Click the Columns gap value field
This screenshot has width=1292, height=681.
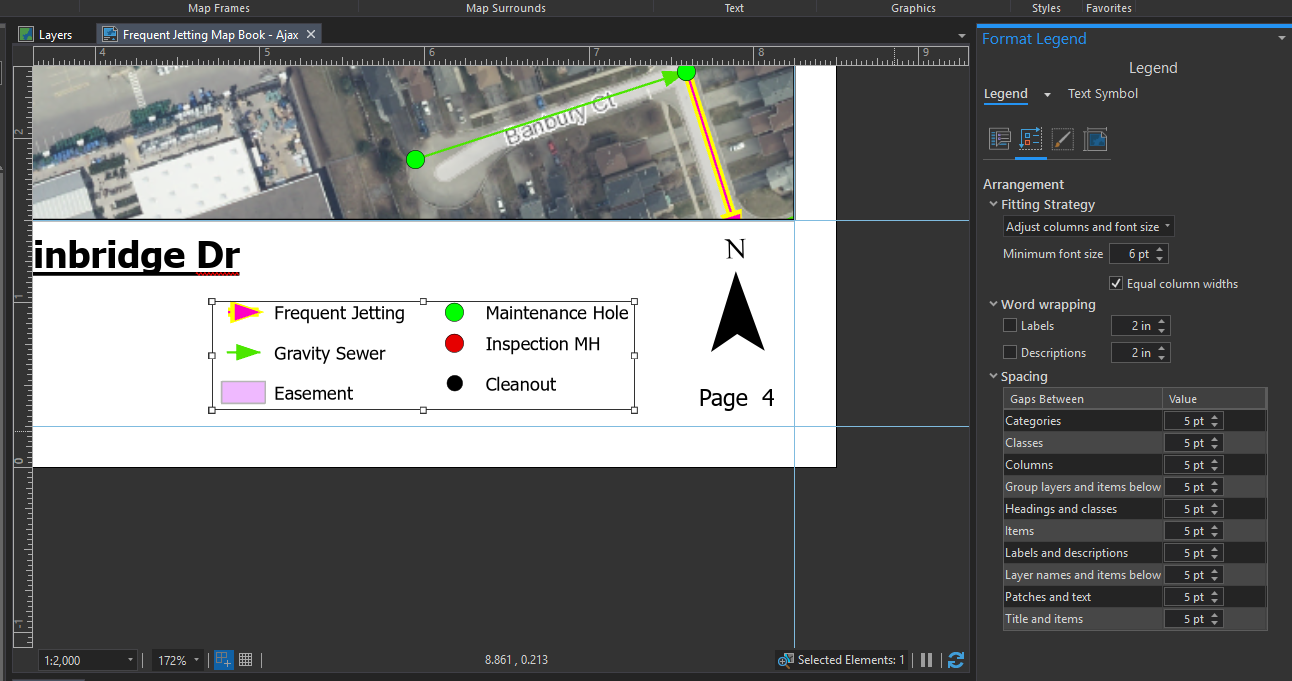coord(1193,465)
